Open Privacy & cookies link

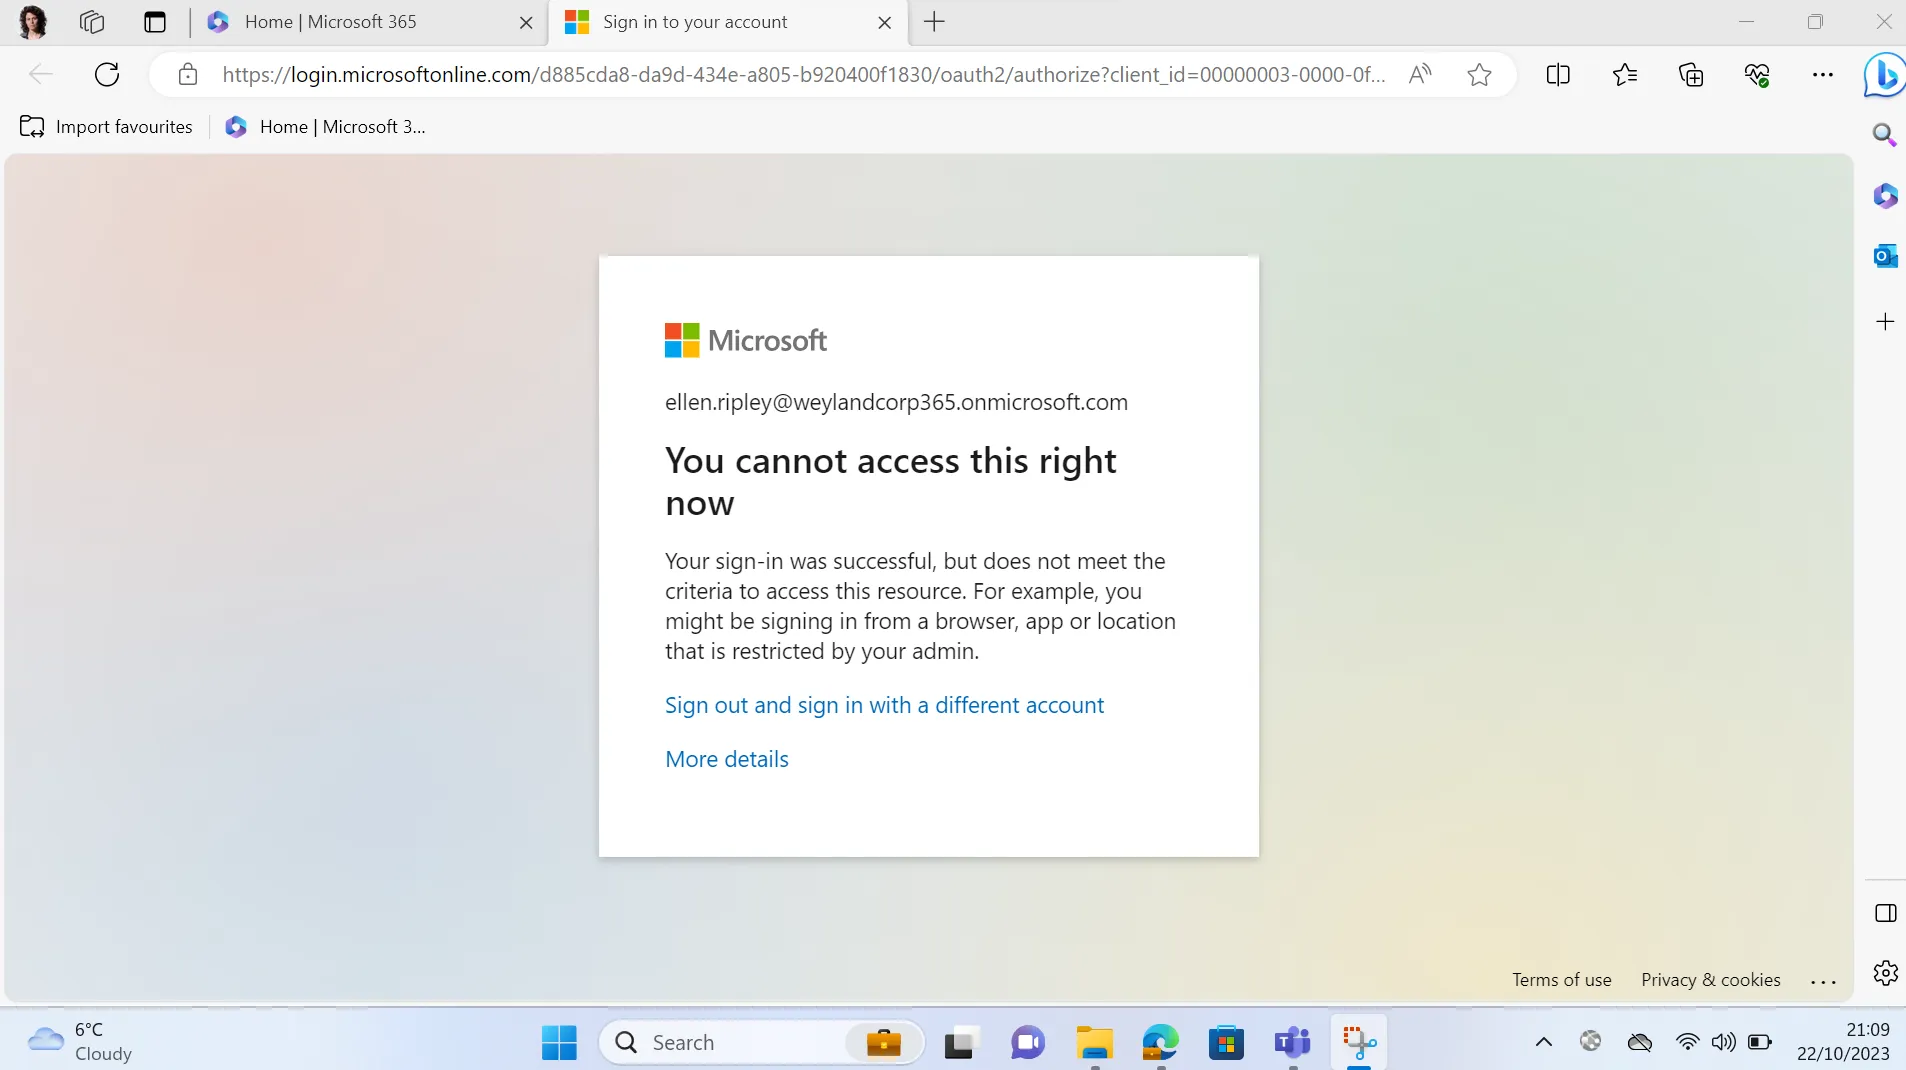coord(1710,980)
